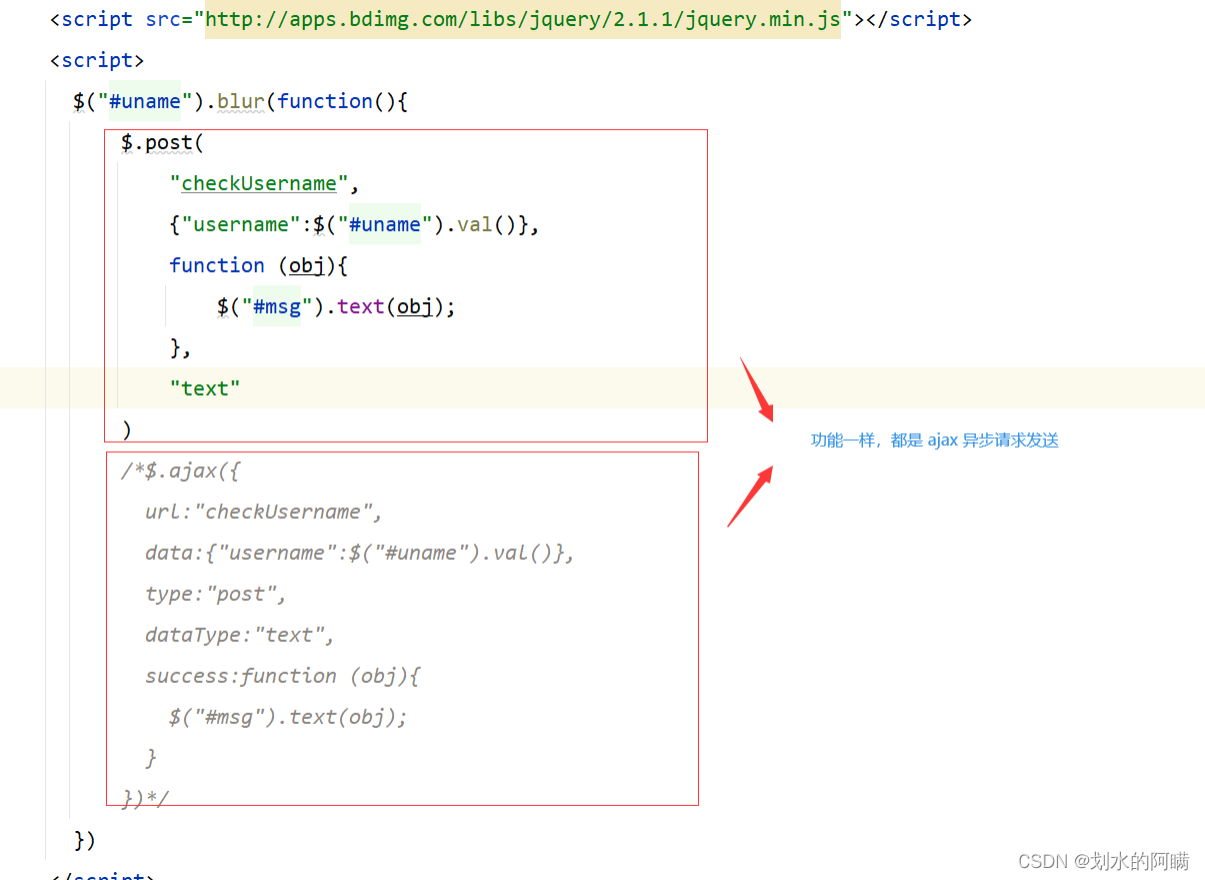
Task: Click the blue annotation text about ajax 异步请求
Action: coord(934,440)
